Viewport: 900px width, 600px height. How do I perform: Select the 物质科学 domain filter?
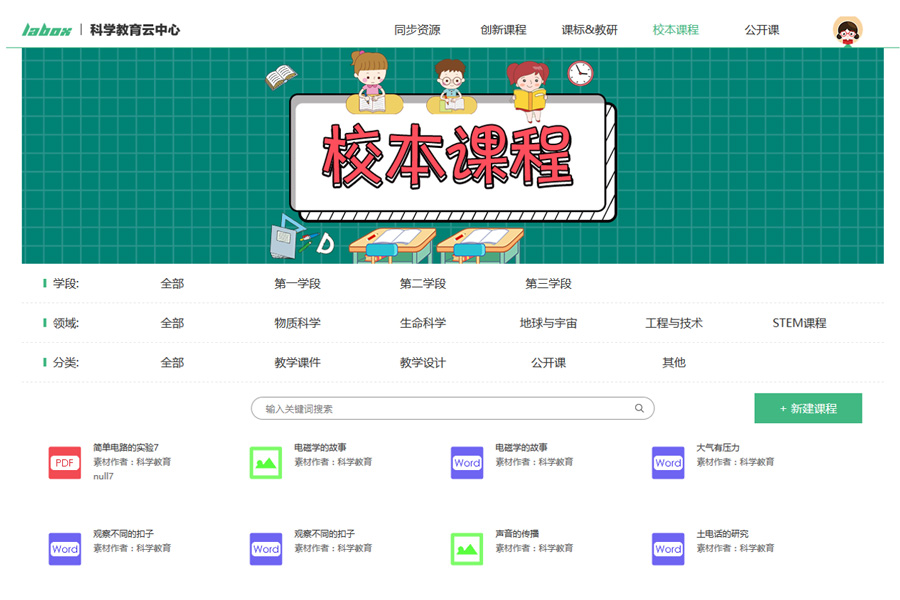[x=297, y=323]
